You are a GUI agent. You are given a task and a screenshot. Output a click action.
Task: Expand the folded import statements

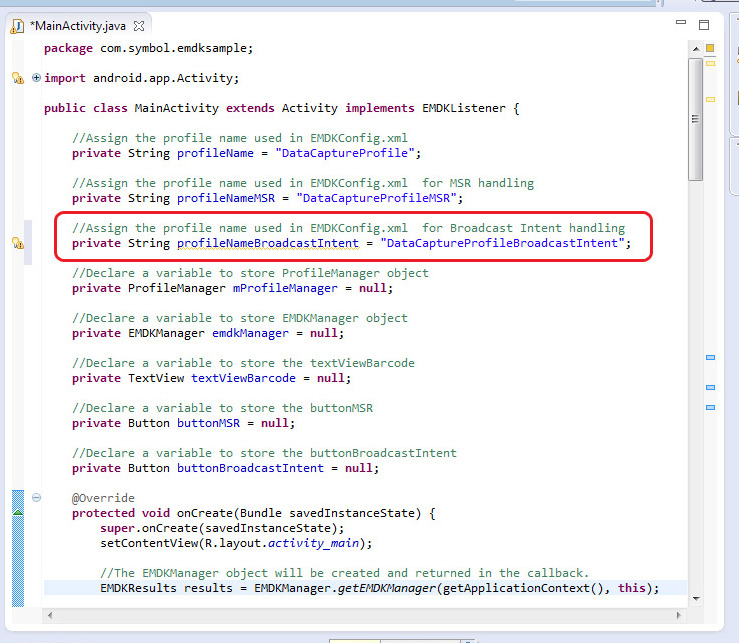tap(37, 78)
